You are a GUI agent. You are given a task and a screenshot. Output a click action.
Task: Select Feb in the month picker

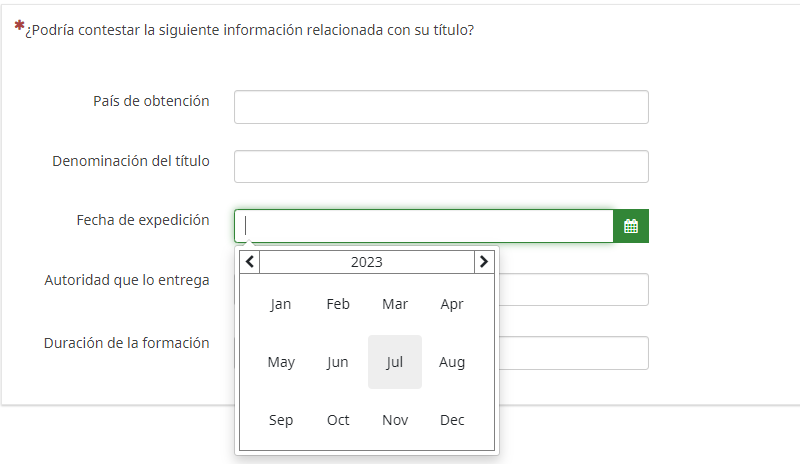[338, 304]
